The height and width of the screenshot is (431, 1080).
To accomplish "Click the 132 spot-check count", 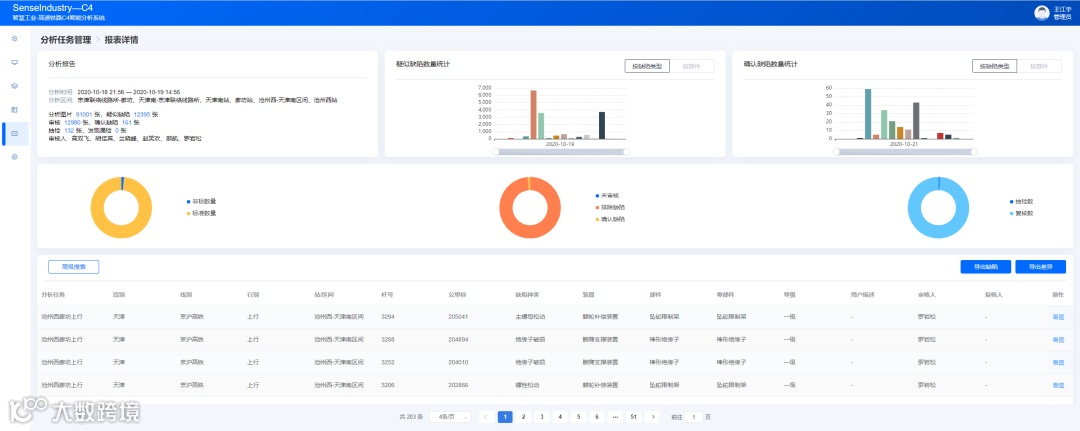I will tap(69, 130).
